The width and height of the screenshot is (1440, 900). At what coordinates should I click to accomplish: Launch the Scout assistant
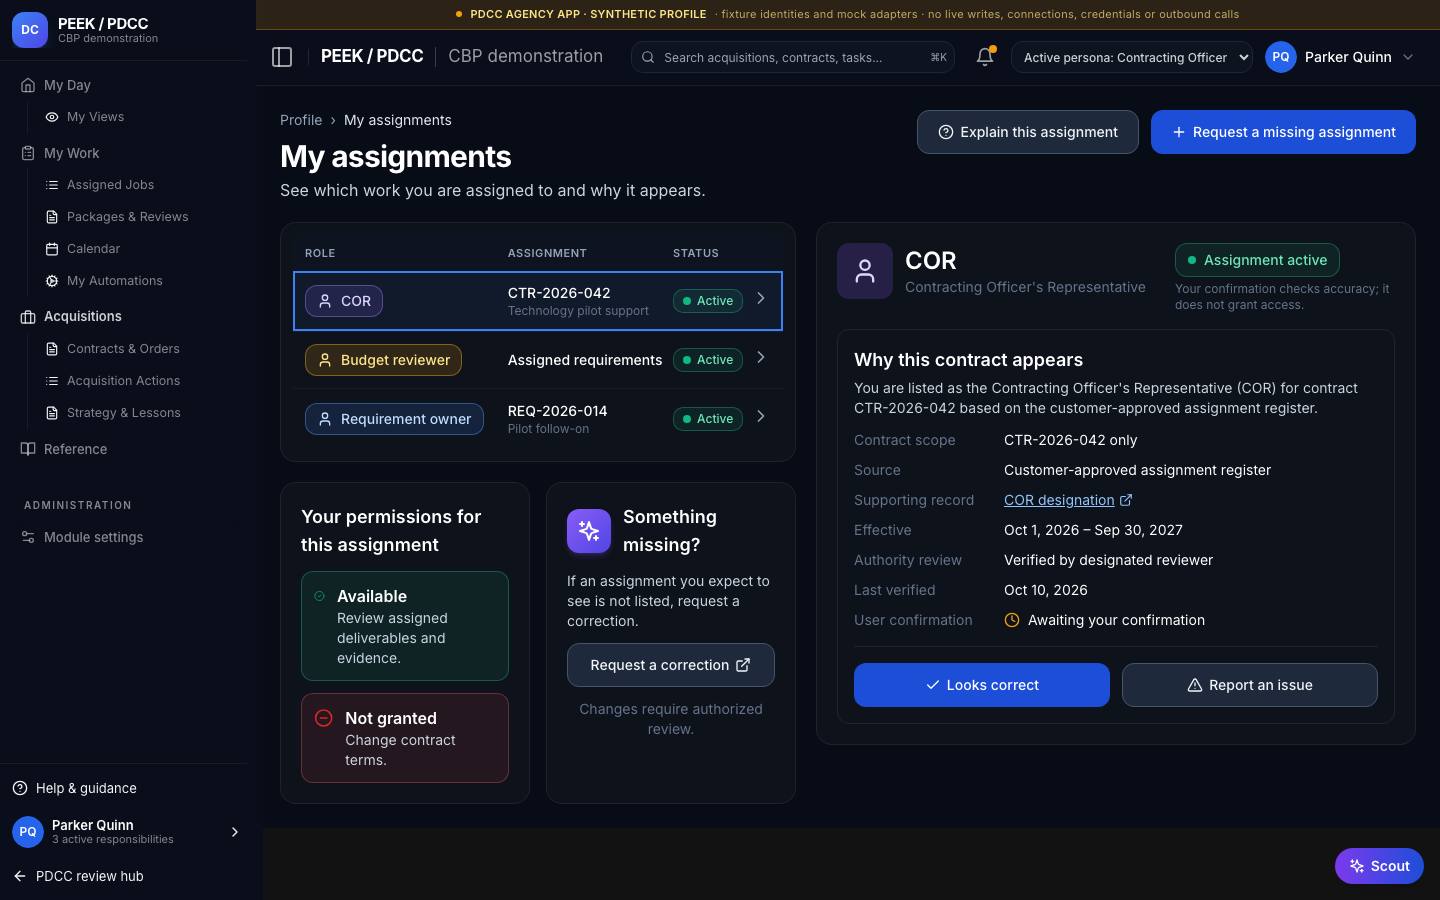pos(1379,866)
